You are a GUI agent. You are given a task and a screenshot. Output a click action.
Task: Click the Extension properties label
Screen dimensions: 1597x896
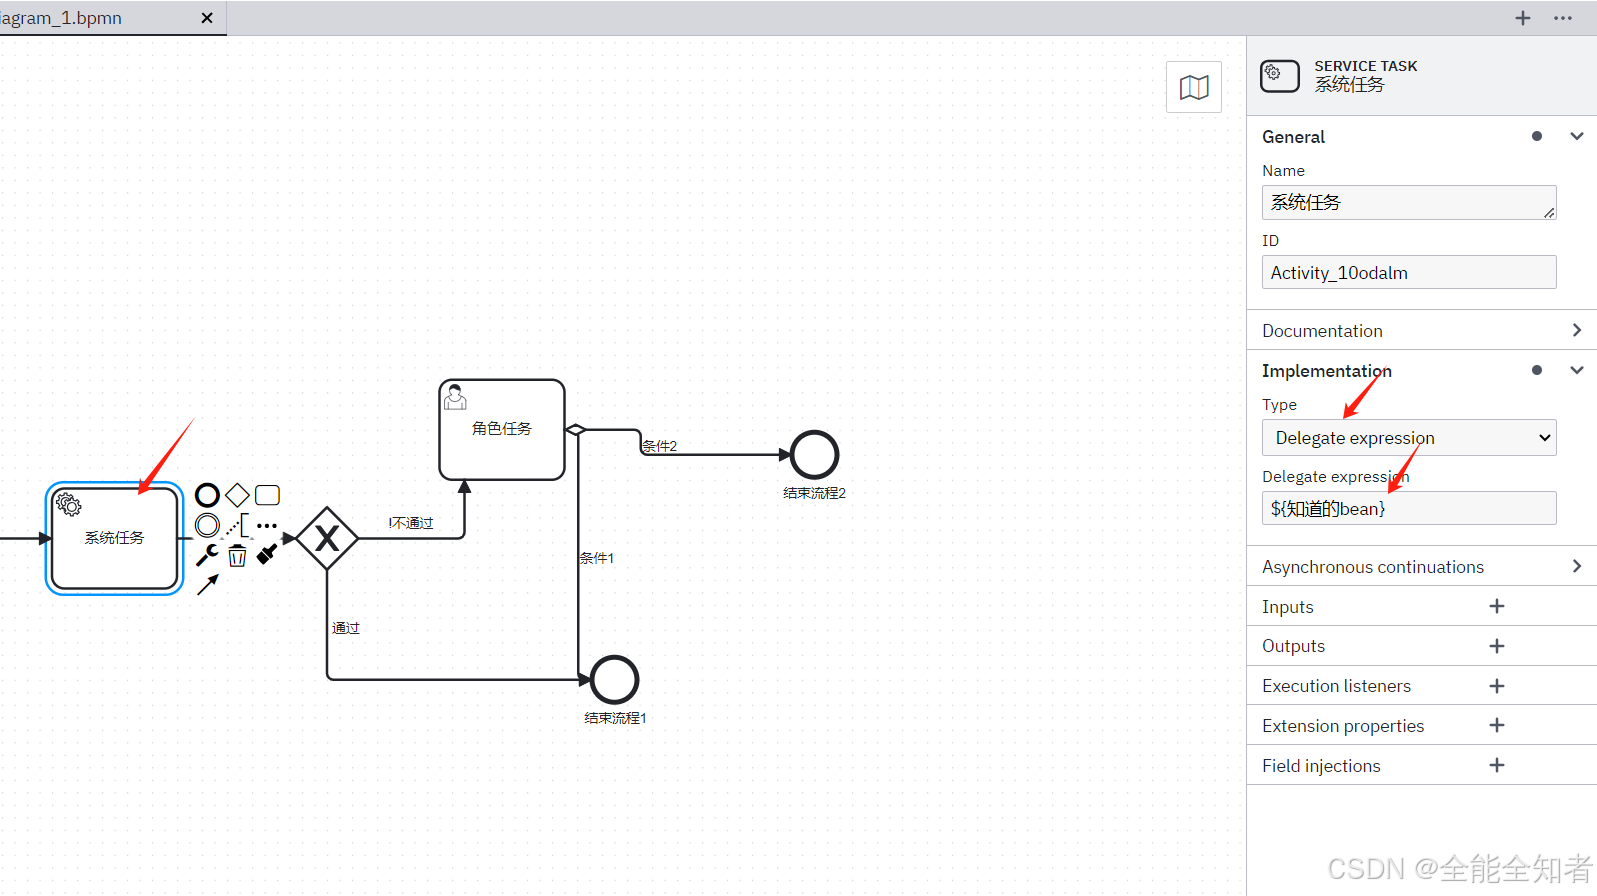1343,726
